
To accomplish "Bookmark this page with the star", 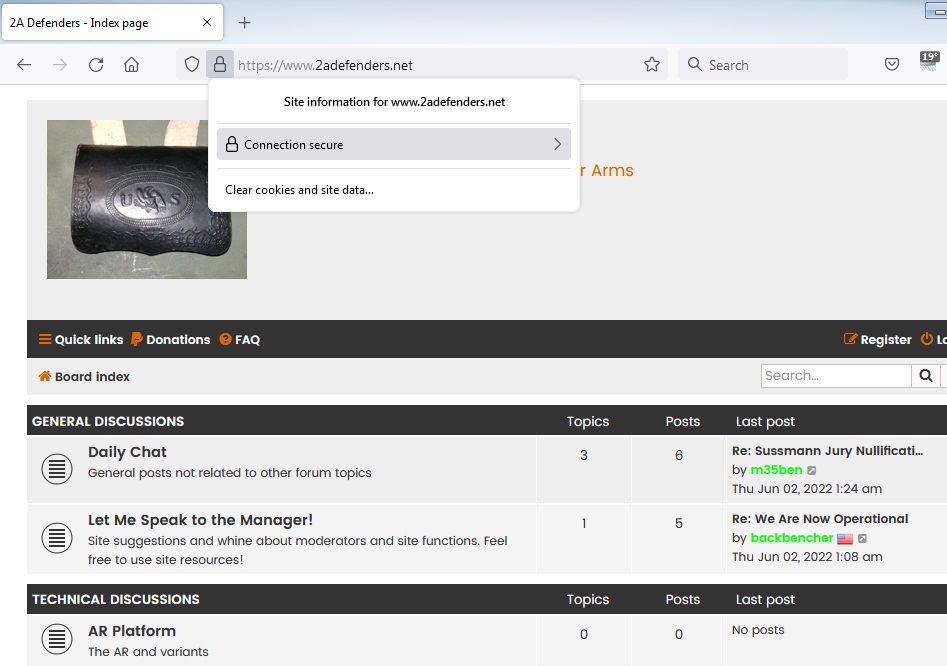I will coord(652,65).
